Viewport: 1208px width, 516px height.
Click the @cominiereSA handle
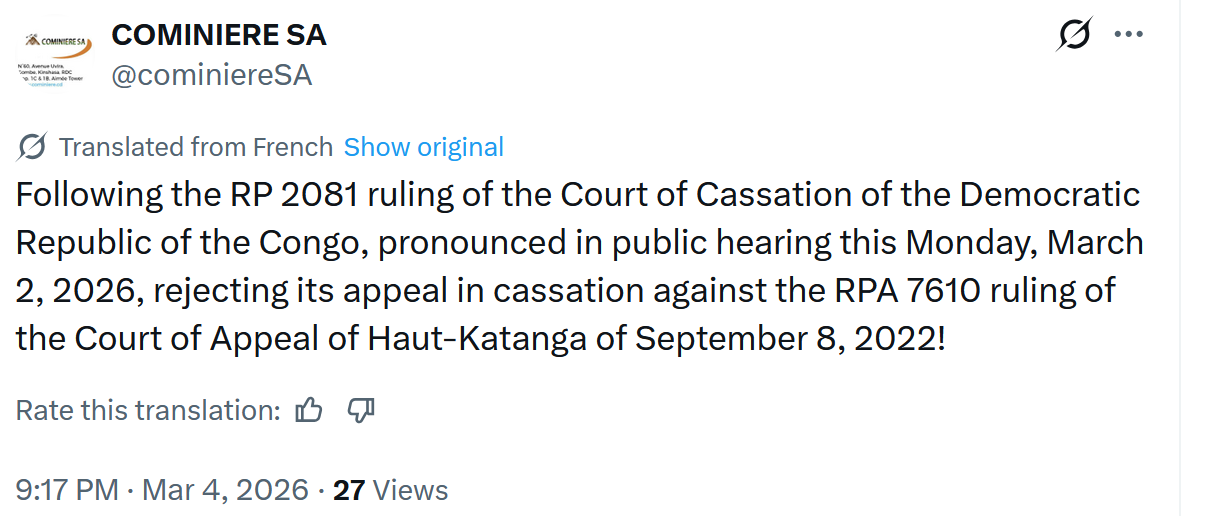click(212, 75)
